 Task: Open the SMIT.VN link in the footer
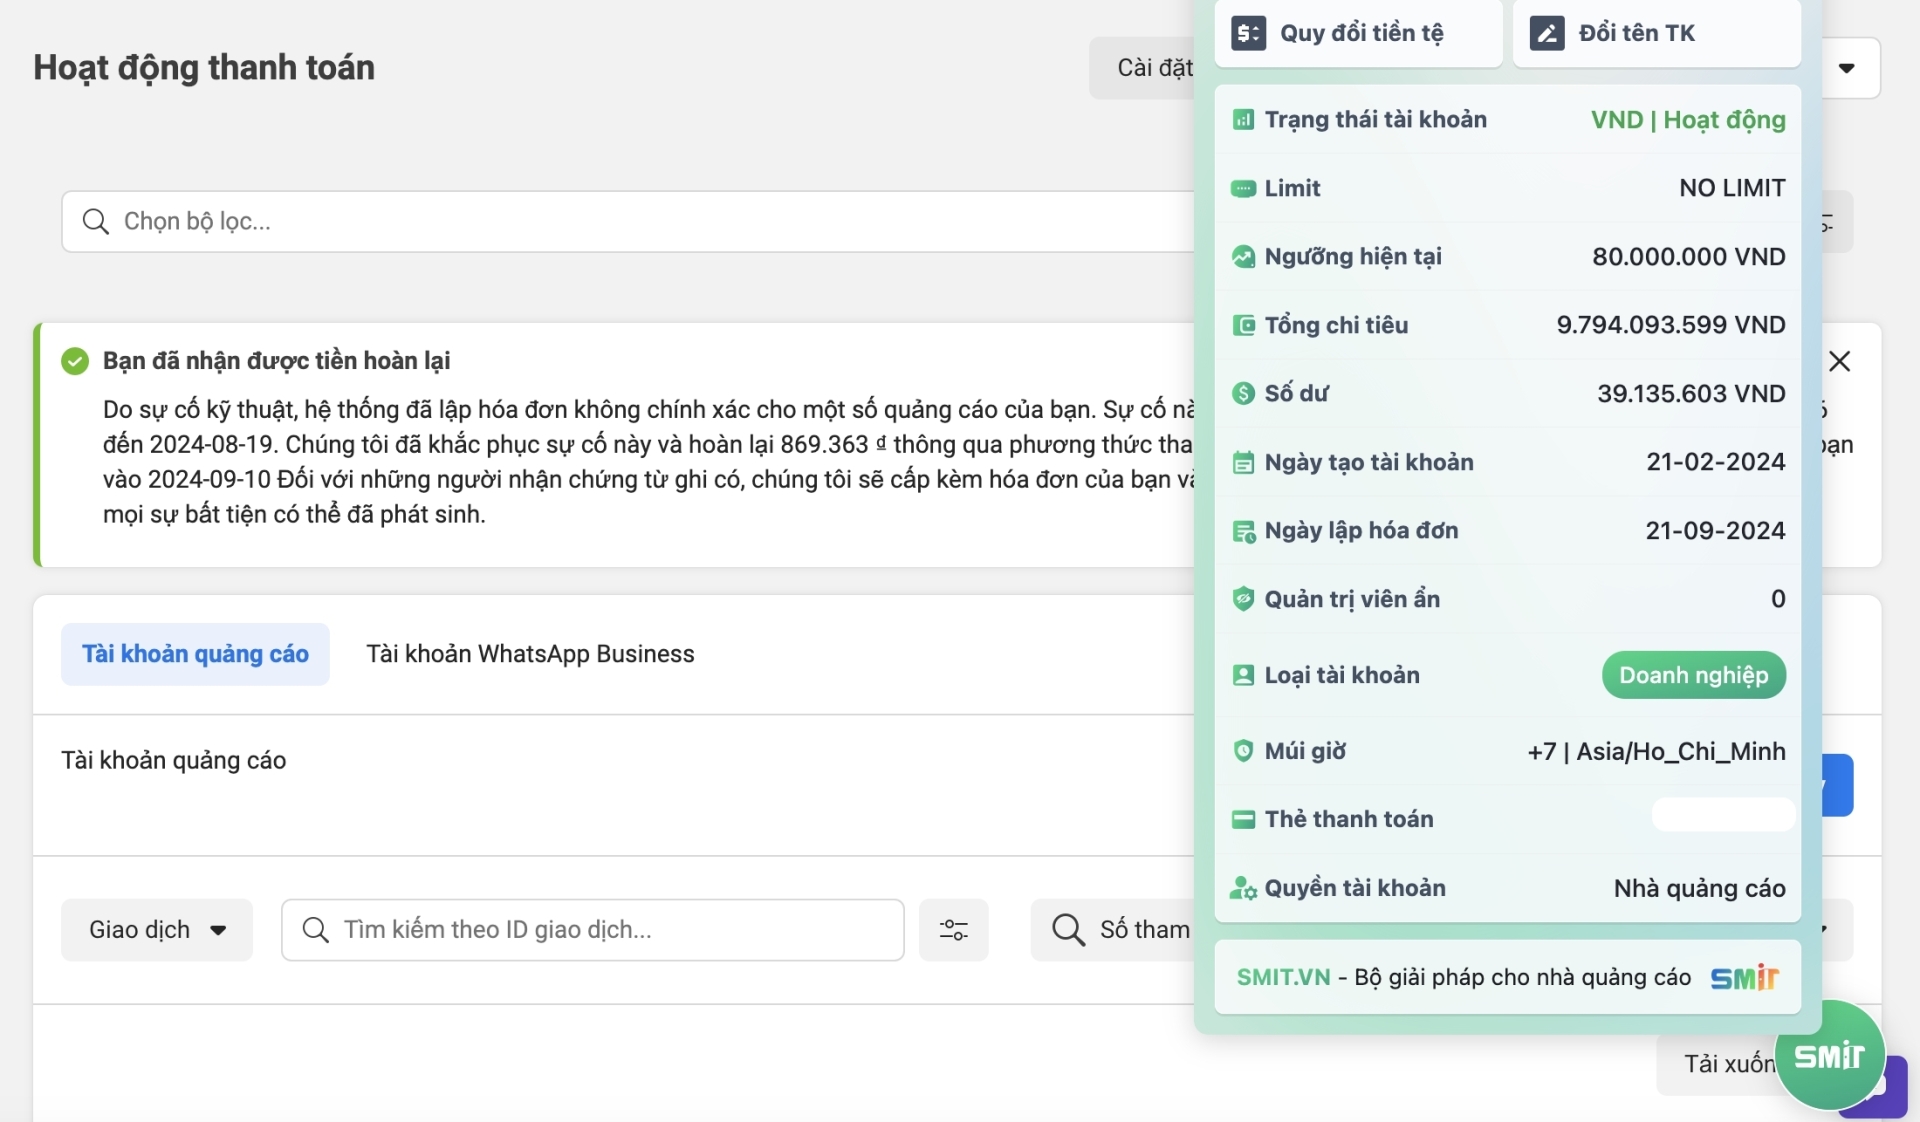[1283, 977]
